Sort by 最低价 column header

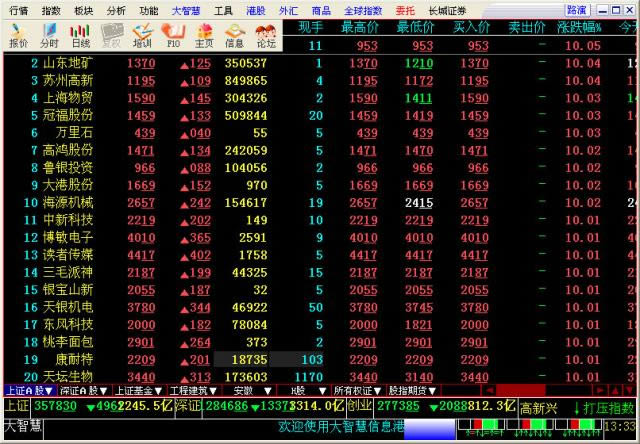point(416,28)
